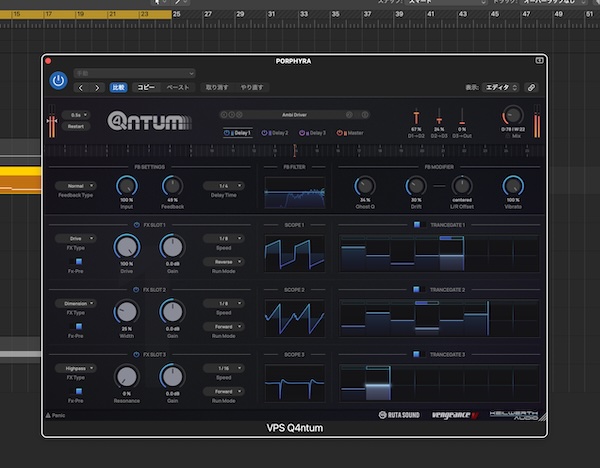This screenshot has width=600, height=468.
Task: Click the Input knob in FB Settings
Action: click(x=127, y=186)
